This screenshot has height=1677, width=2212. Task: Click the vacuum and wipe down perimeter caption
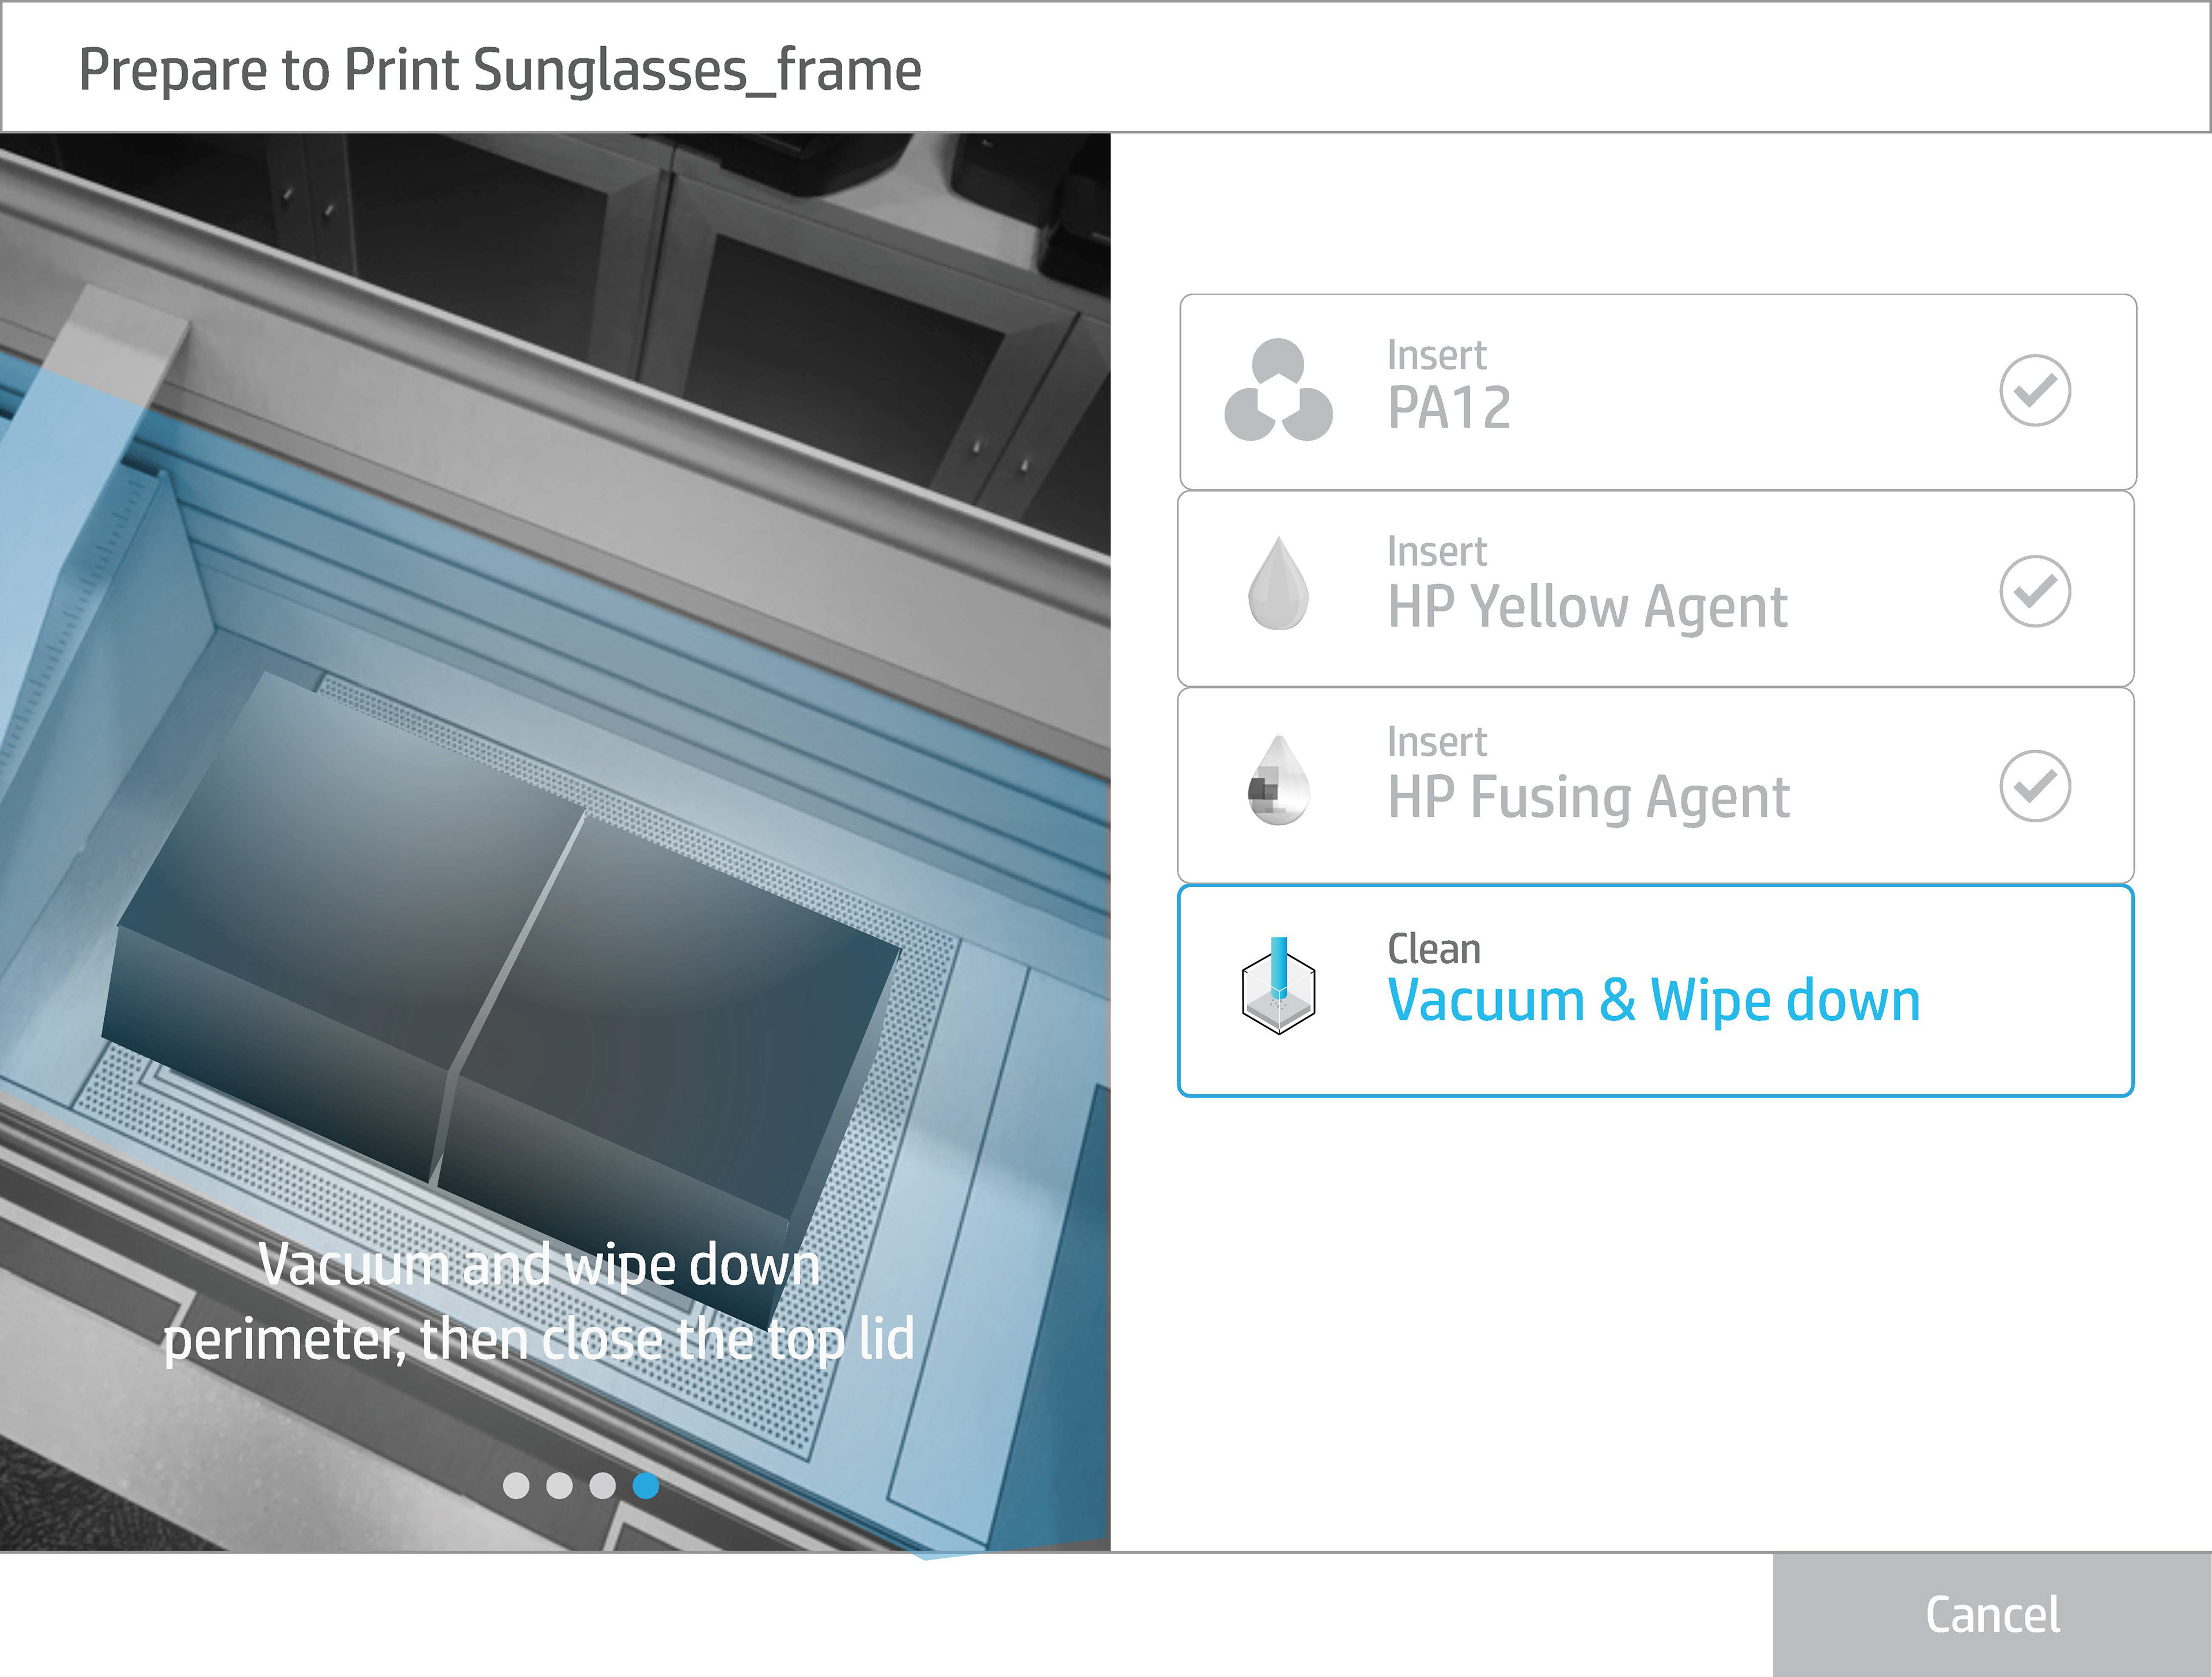(539, 1302)
